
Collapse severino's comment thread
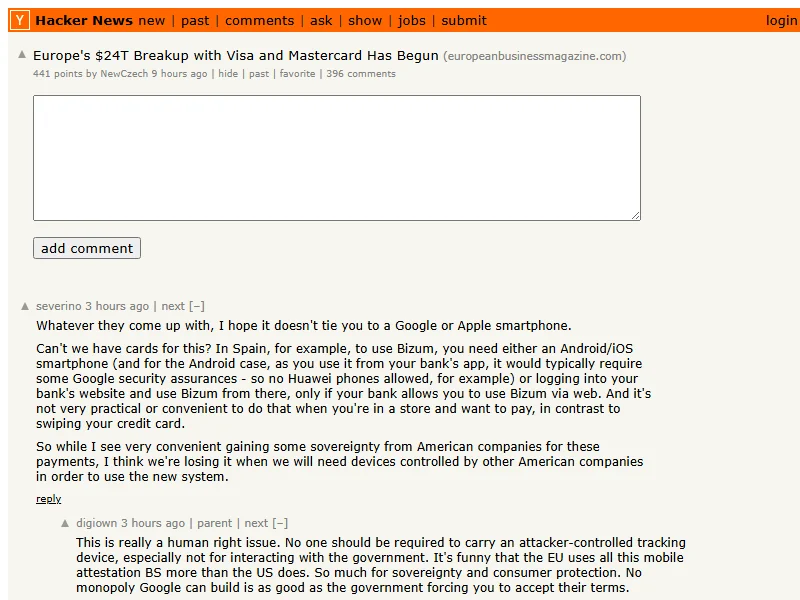click(x=197, y=306)
